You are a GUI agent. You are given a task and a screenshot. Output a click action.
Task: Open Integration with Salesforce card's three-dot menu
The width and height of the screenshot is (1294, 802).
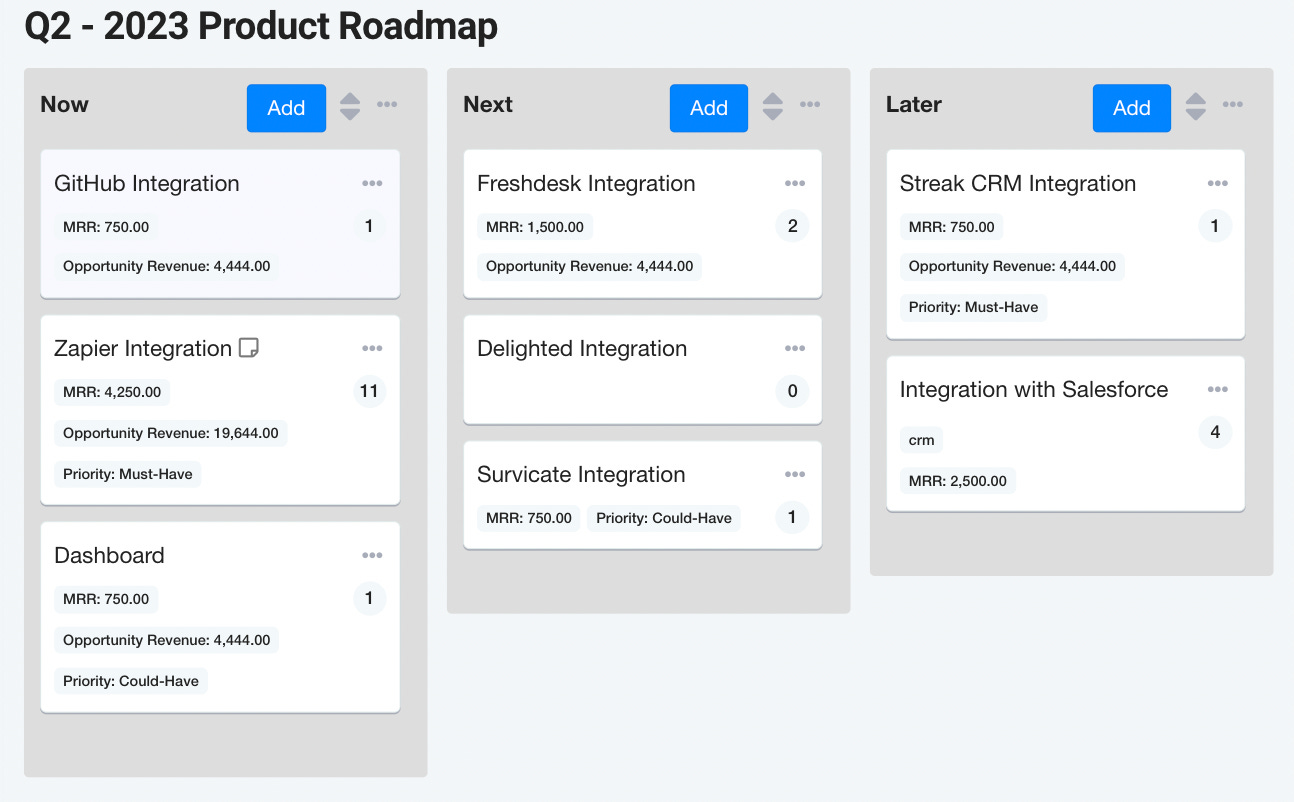click(x=1217, y=389)
